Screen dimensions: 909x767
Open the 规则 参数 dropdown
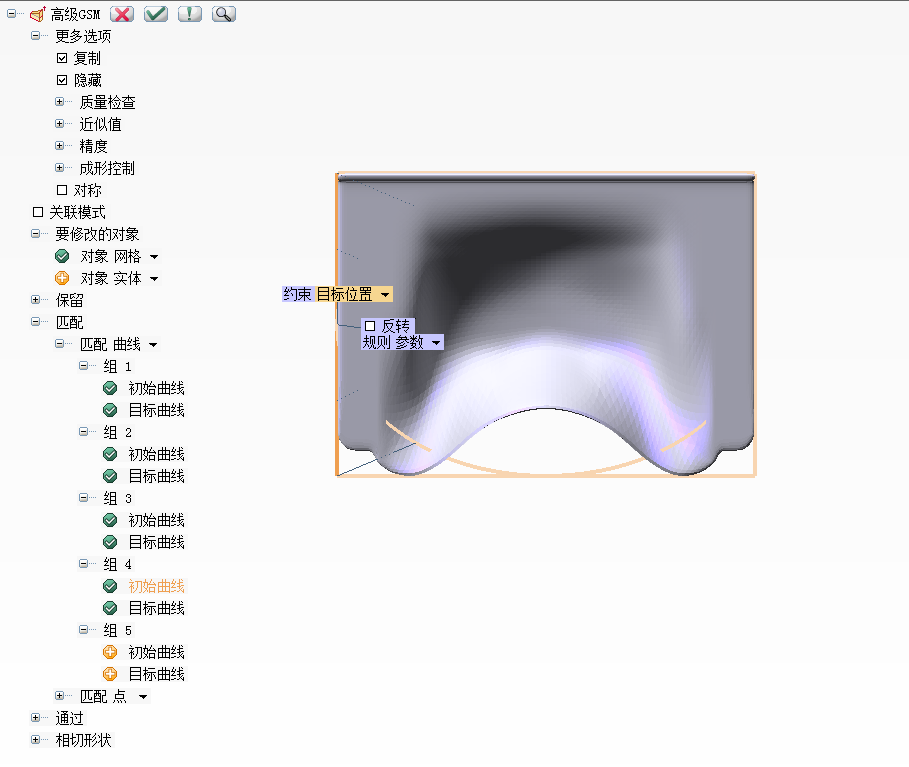[436, 342]
